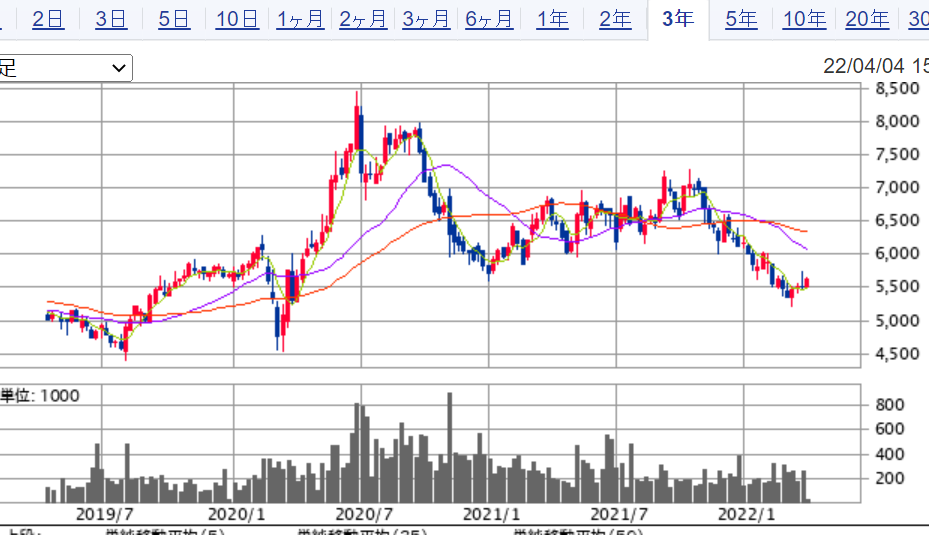Click the 800 volume axis label
The image size is (929, 535).
pyautogui.click(x=890, y=405)
